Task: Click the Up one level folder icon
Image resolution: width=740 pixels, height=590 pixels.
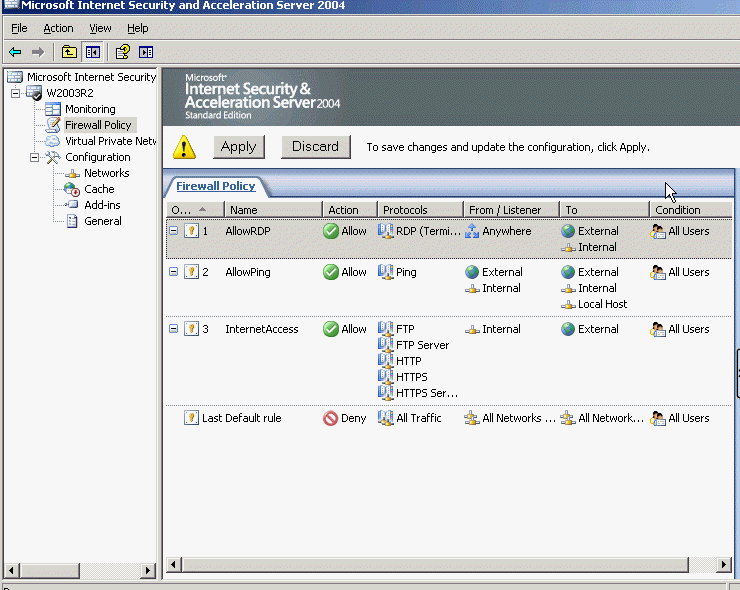Action: point(69,52)
